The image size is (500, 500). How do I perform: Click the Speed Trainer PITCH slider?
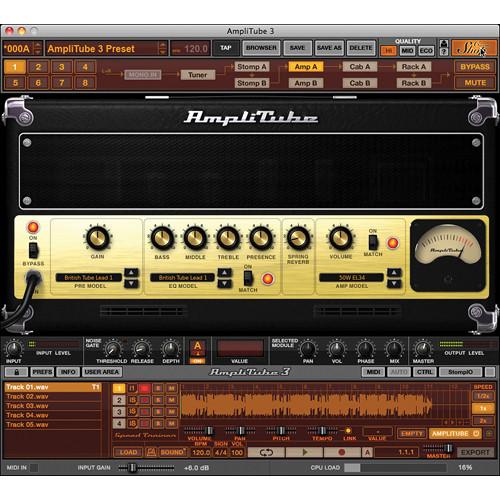pos(281,431)
